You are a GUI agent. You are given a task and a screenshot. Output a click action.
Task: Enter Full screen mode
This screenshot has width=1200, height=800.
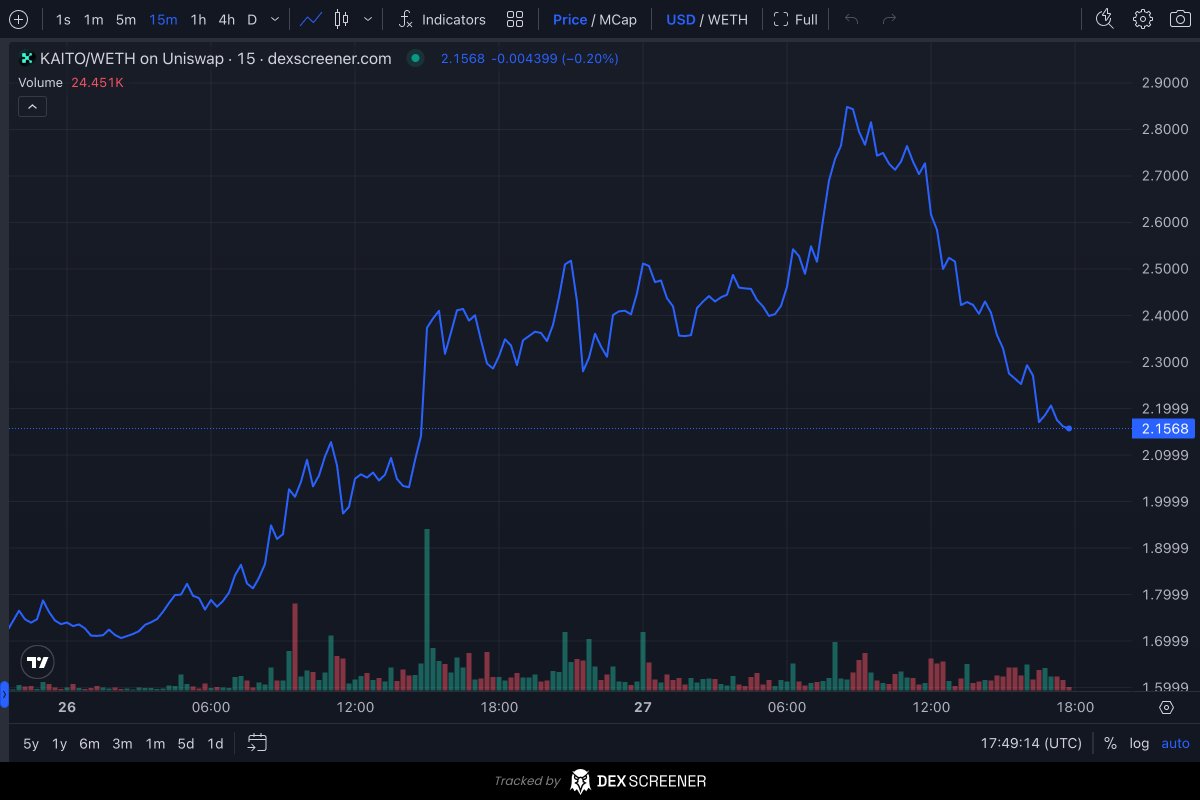[x=796, y=19]
